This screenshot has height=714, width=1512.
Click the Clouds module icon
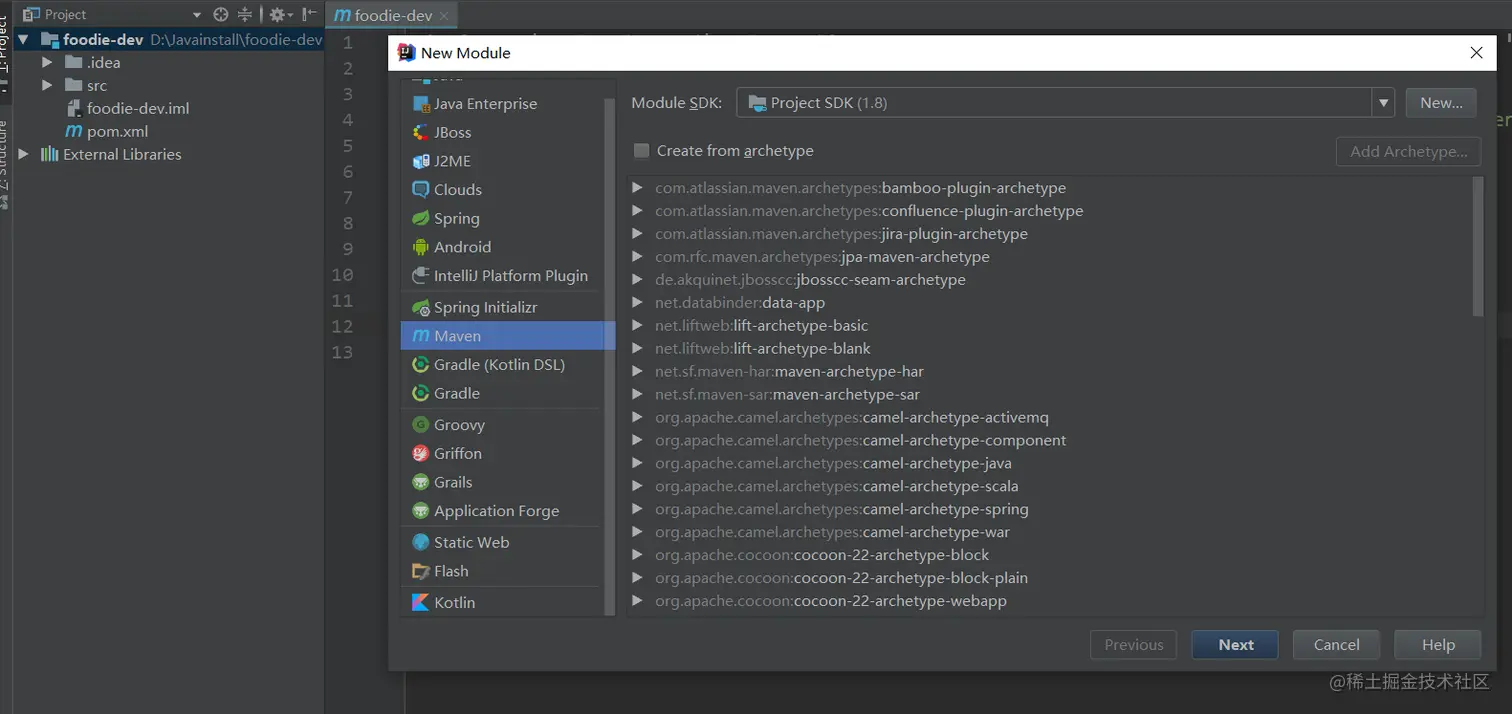(x=420, y=190)
